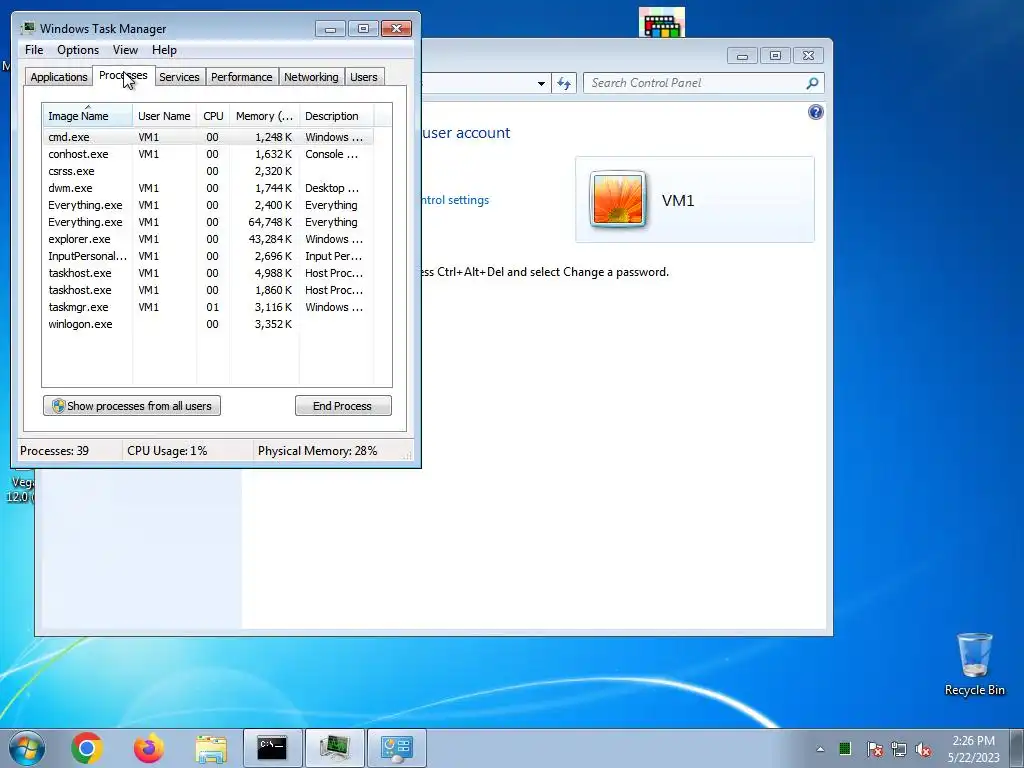
Task: Open Control Panel help question mark icon
Action: pos(816,112)
